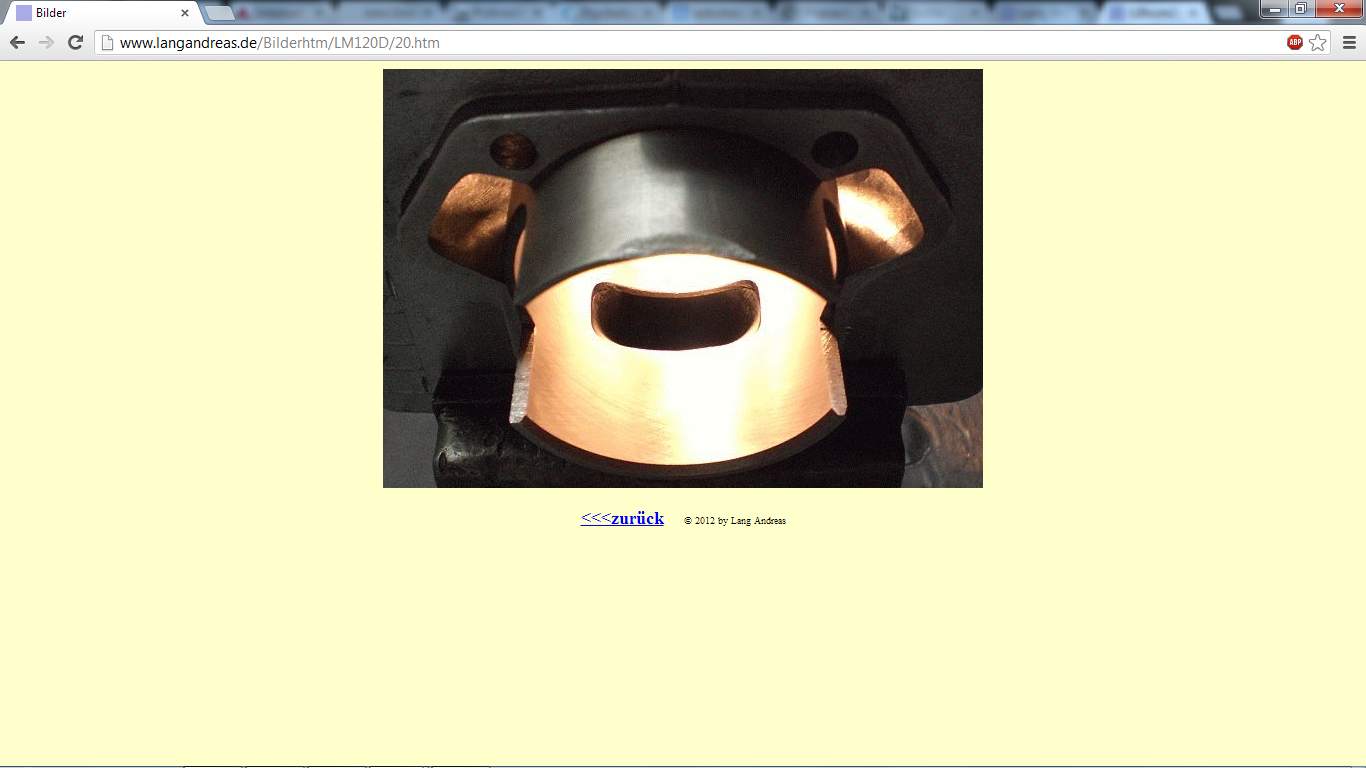The width and height of the screenshot is (1366, 768).
Task: Click the Bilder tab favicon
Action: [24, 13]
